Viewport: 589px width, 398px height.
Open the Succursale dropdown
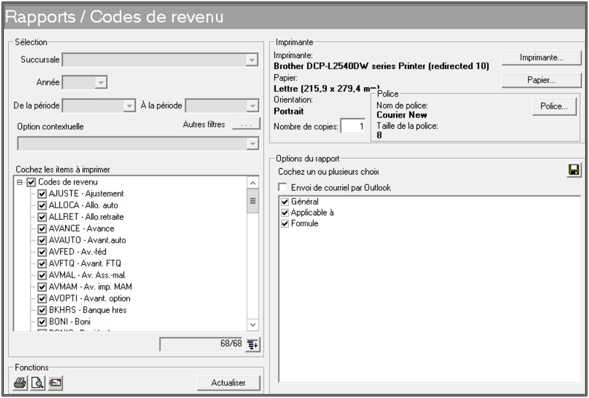[x=252, y=60]
